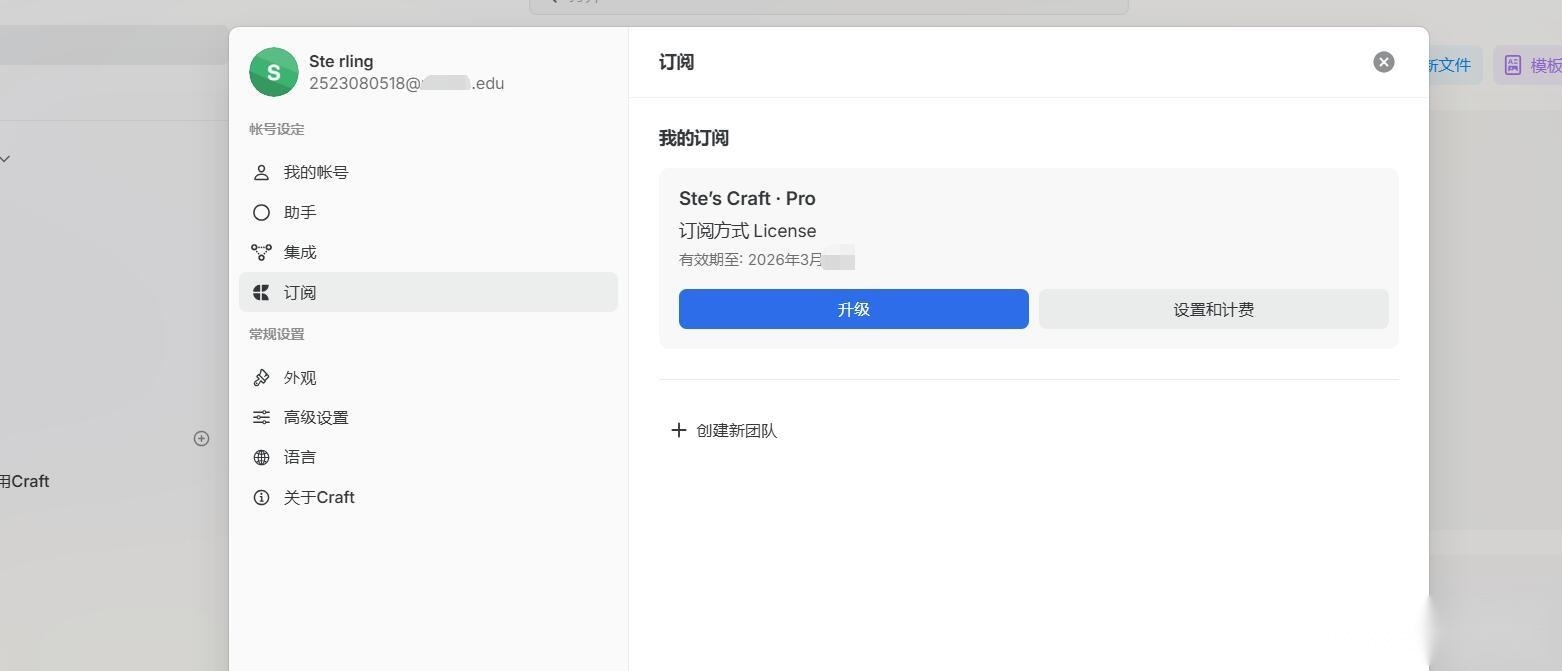
Task: Open 语言 language settings
Action: coord(428,457)
